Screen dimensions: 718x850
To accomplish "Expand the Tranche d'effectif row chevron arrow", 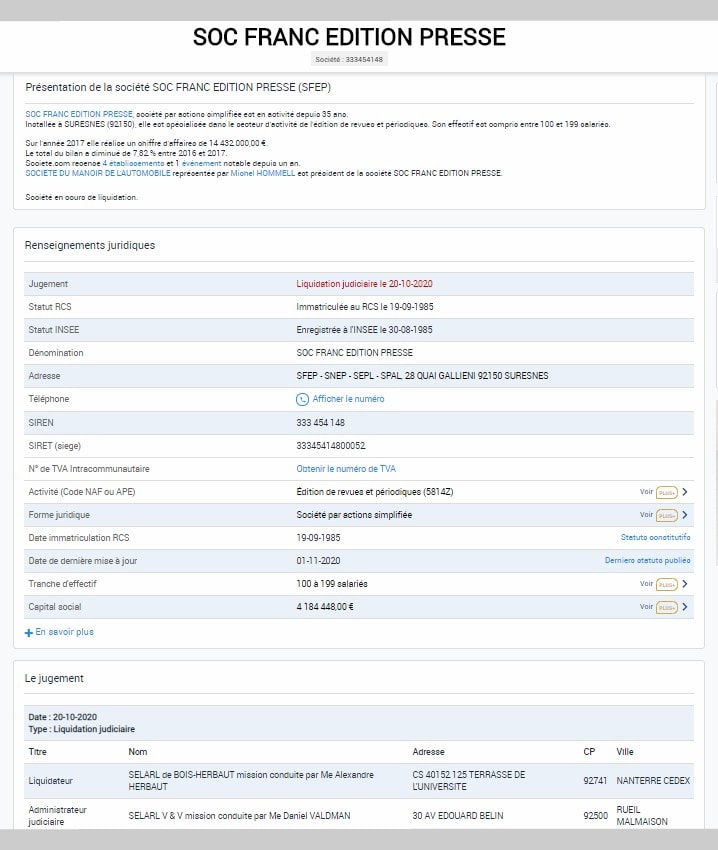I will pyautogui.click(x=685, y=584).
